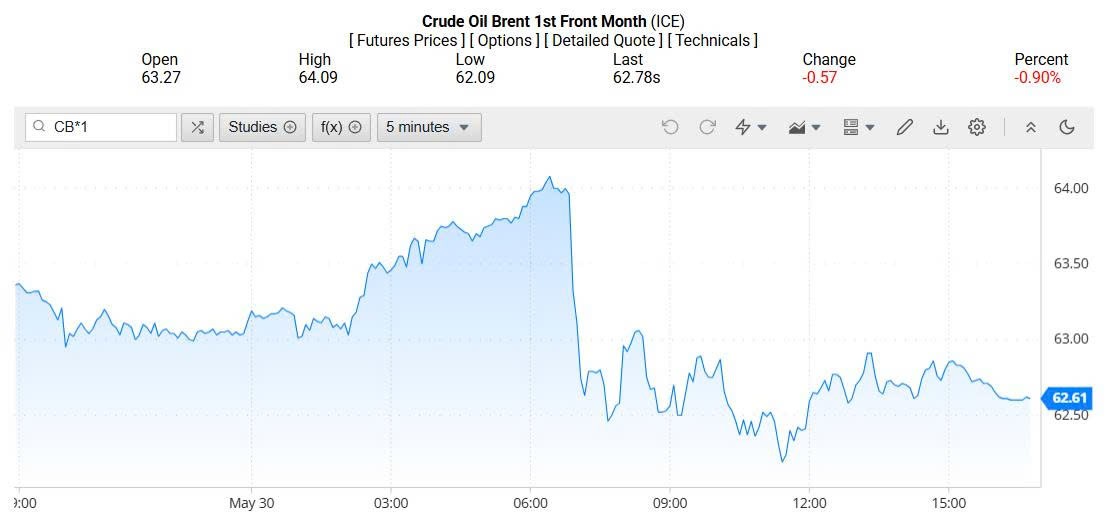Redo the chart action
This screenshot has width=1106, height=515.
click(x=707, y=127)
